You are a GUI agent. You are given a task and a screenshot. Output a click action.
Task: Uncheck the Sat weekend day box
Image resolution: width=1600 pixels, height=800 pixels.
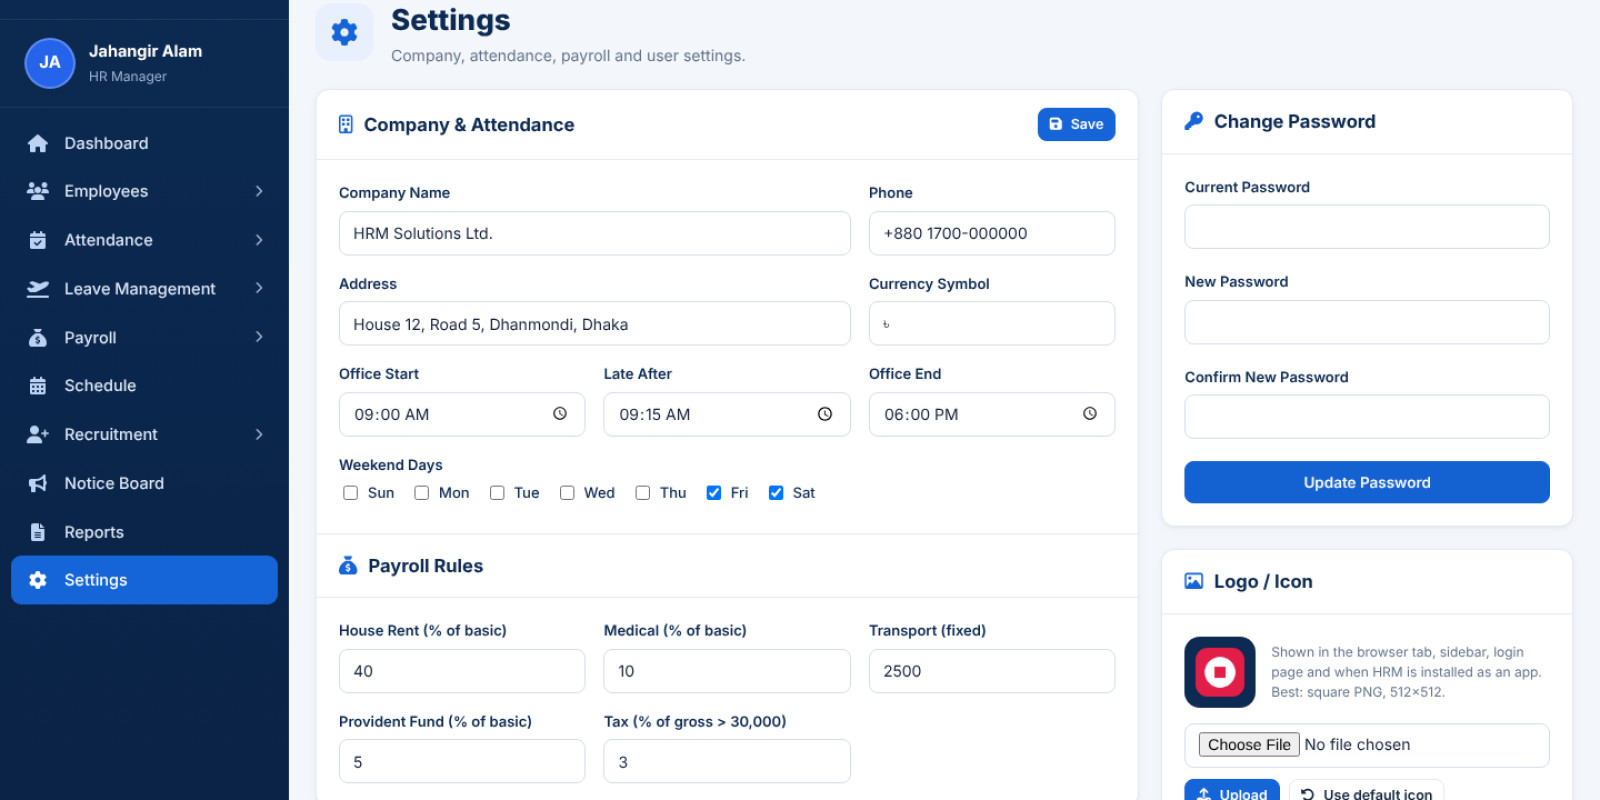pos(776,493)
